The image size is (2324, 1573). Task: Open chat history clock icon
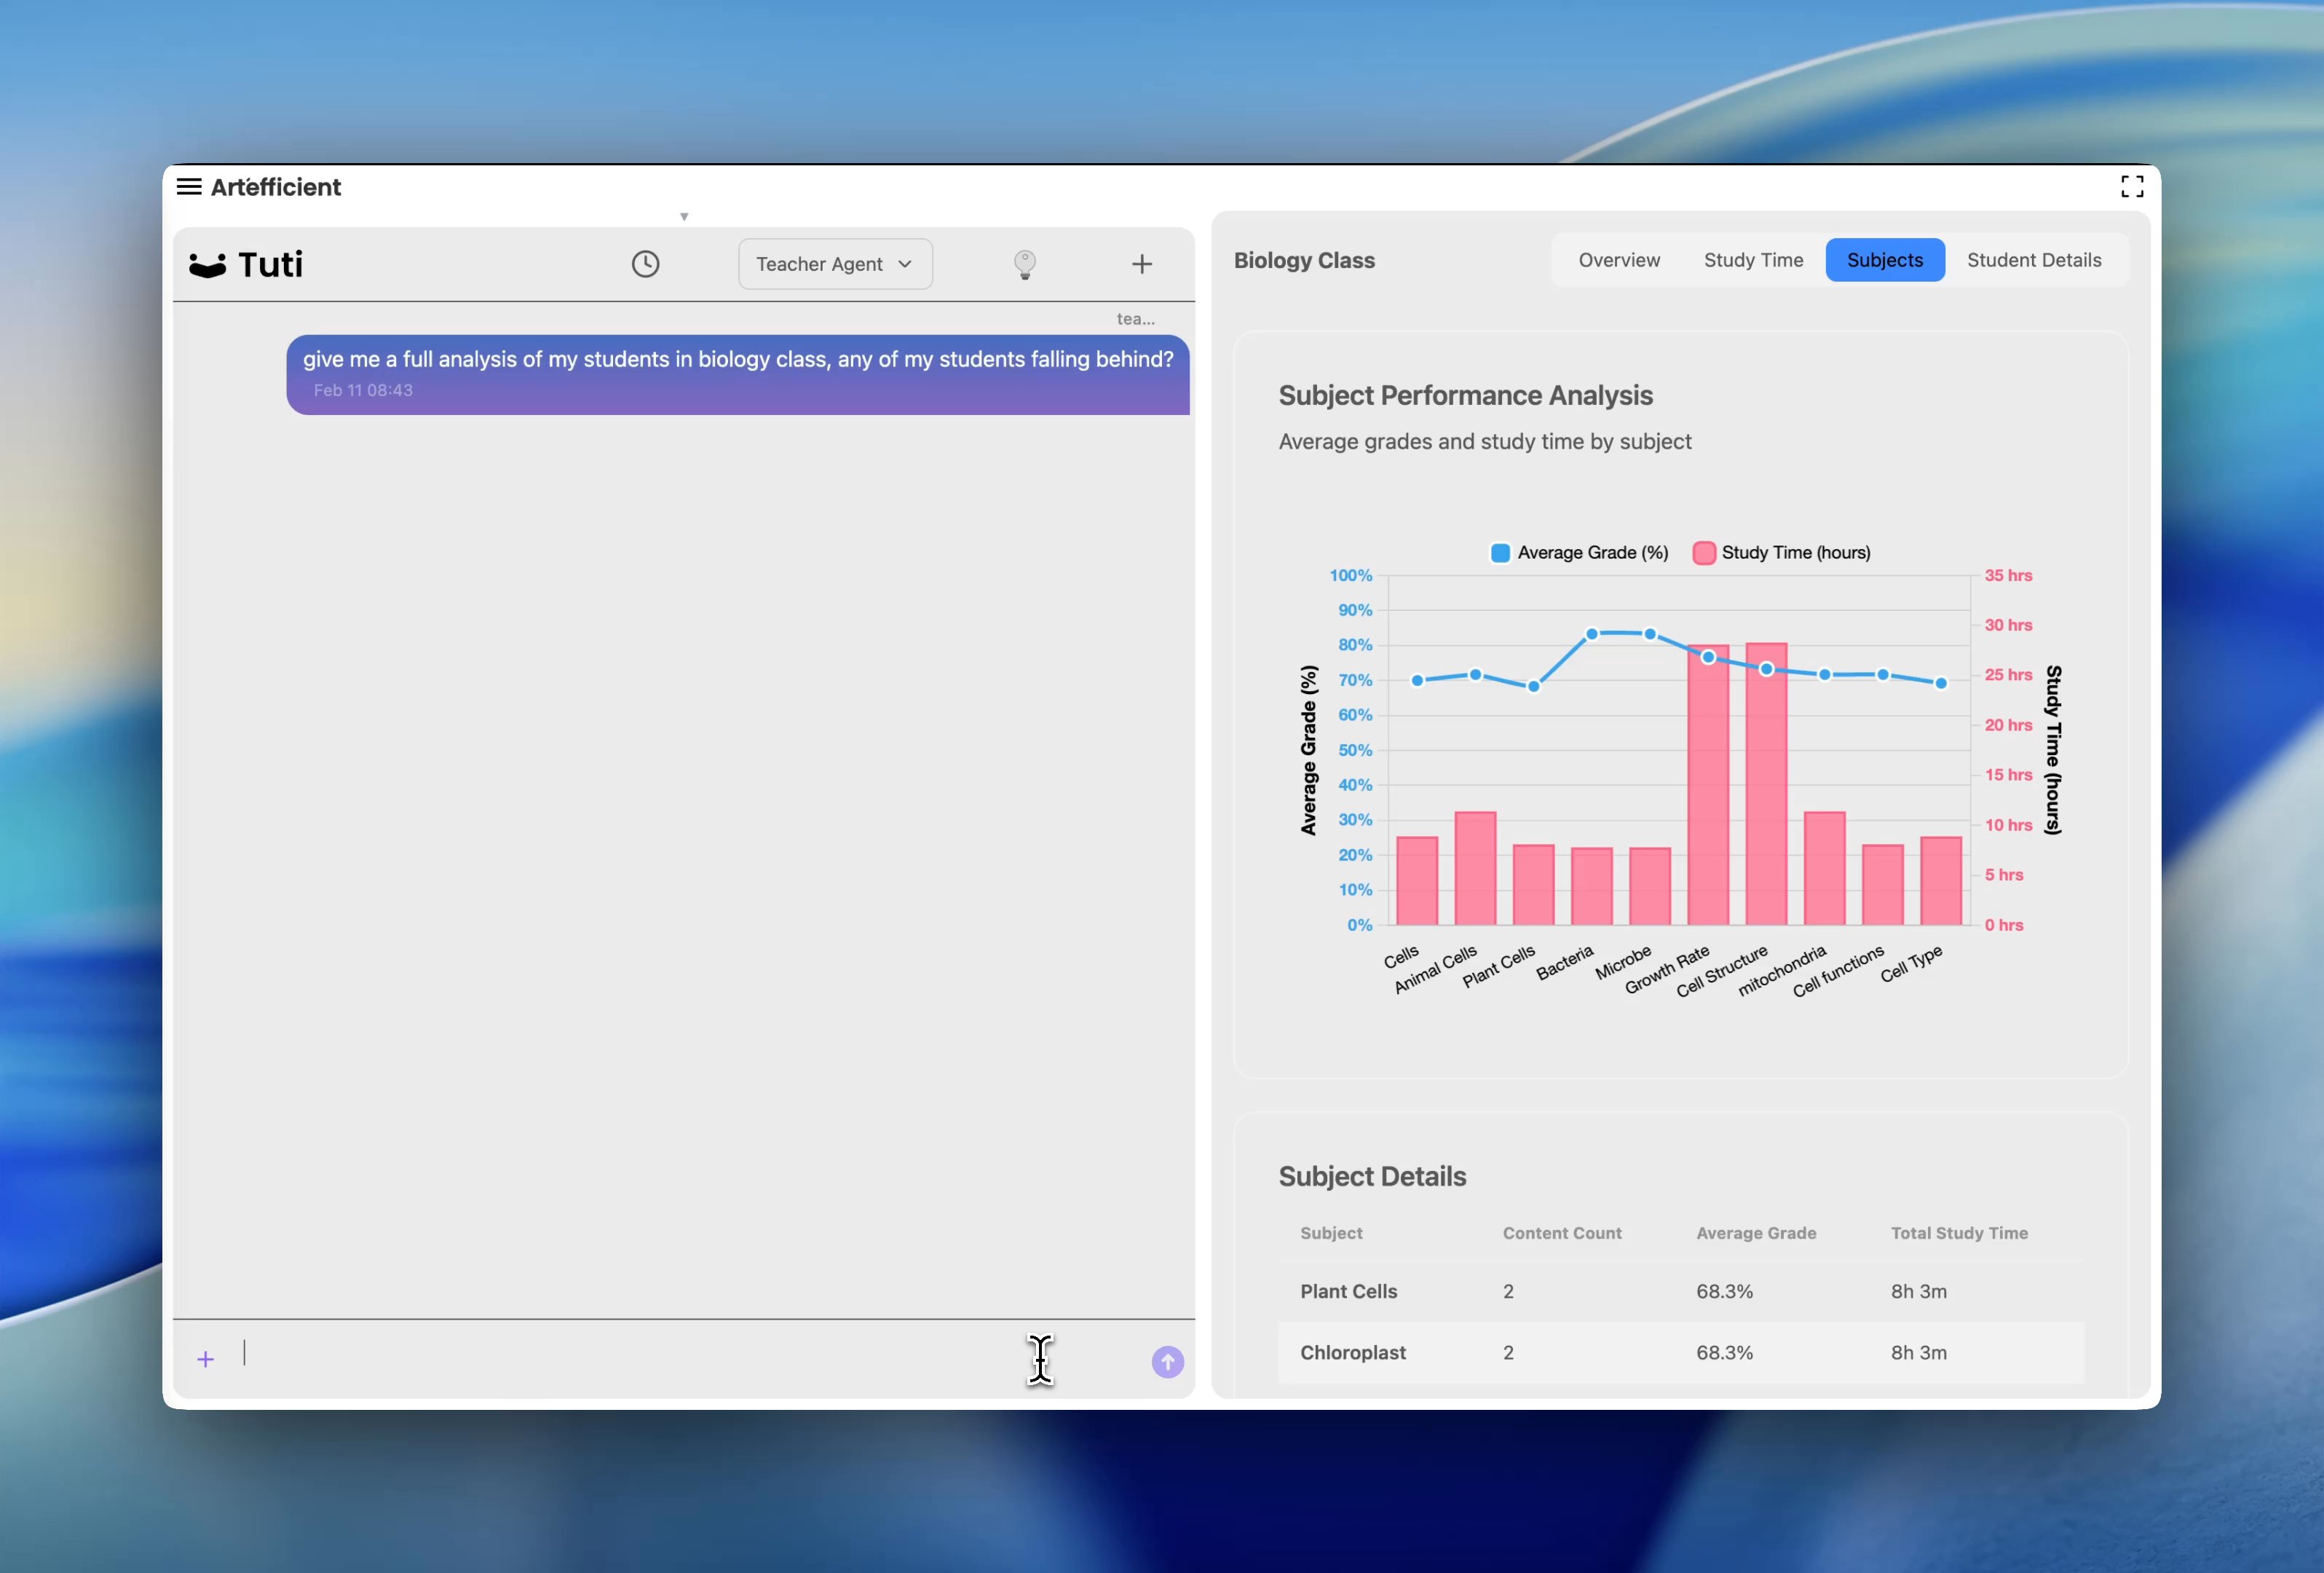point(645,264)
